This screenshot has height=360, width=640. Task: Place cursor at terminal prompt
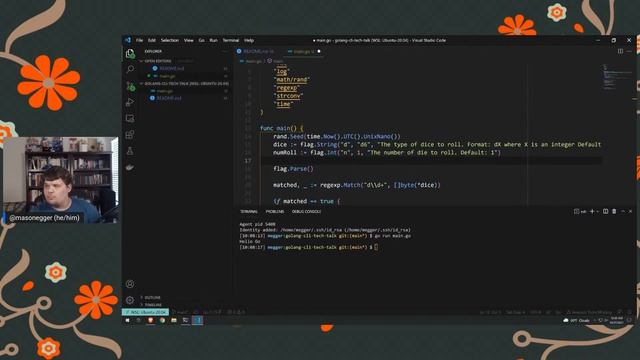(376, 247)
